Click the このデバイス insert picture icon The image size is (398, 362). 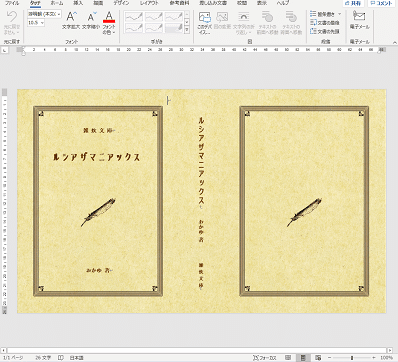(x=204, y=17)
